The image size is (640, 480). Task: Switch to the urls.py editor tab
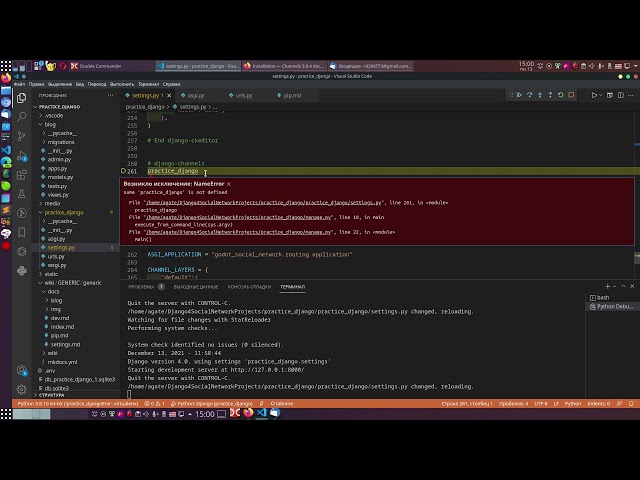[x=244, y=96]
